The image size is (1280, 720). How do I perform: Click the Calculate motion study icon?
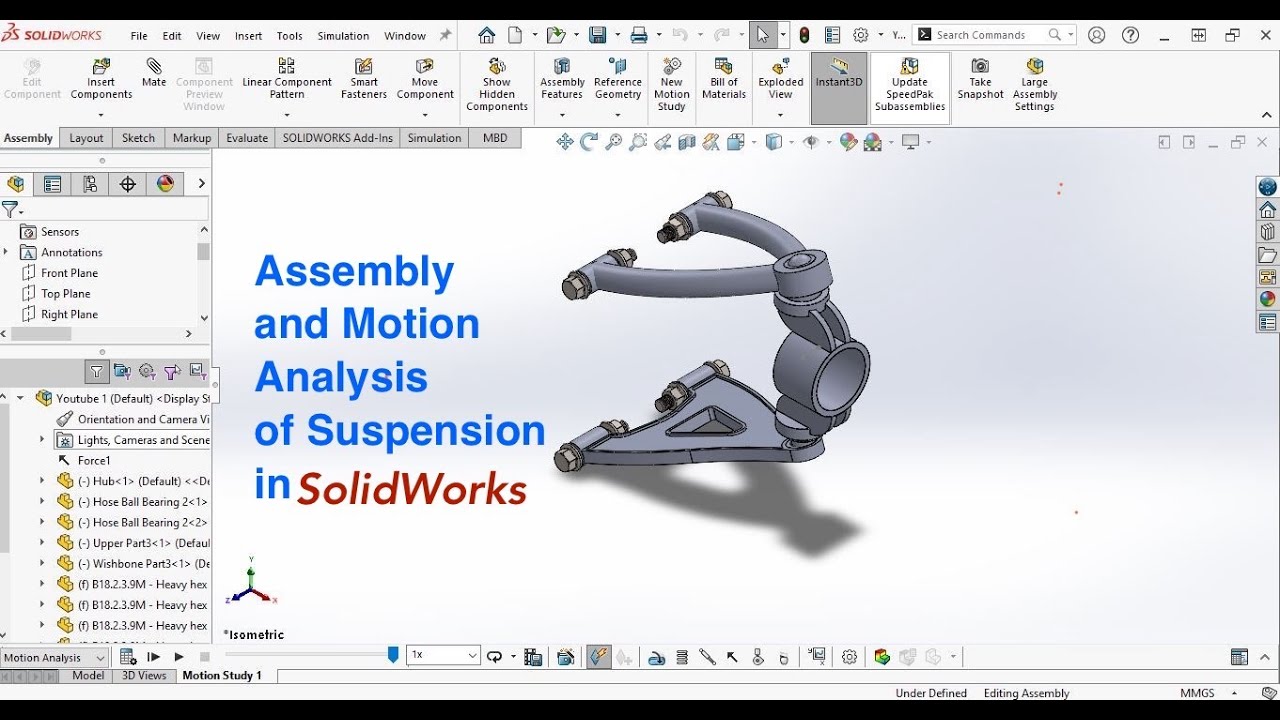[128, 657]
